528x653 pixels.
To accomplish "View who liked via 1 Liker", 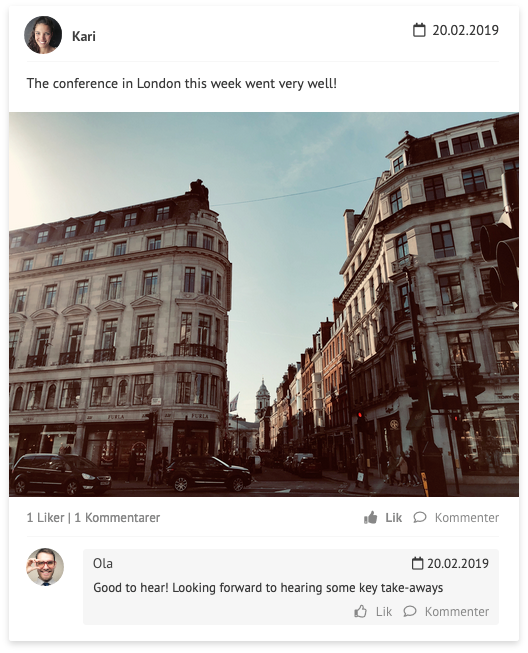I will click(x=45, y=518).
